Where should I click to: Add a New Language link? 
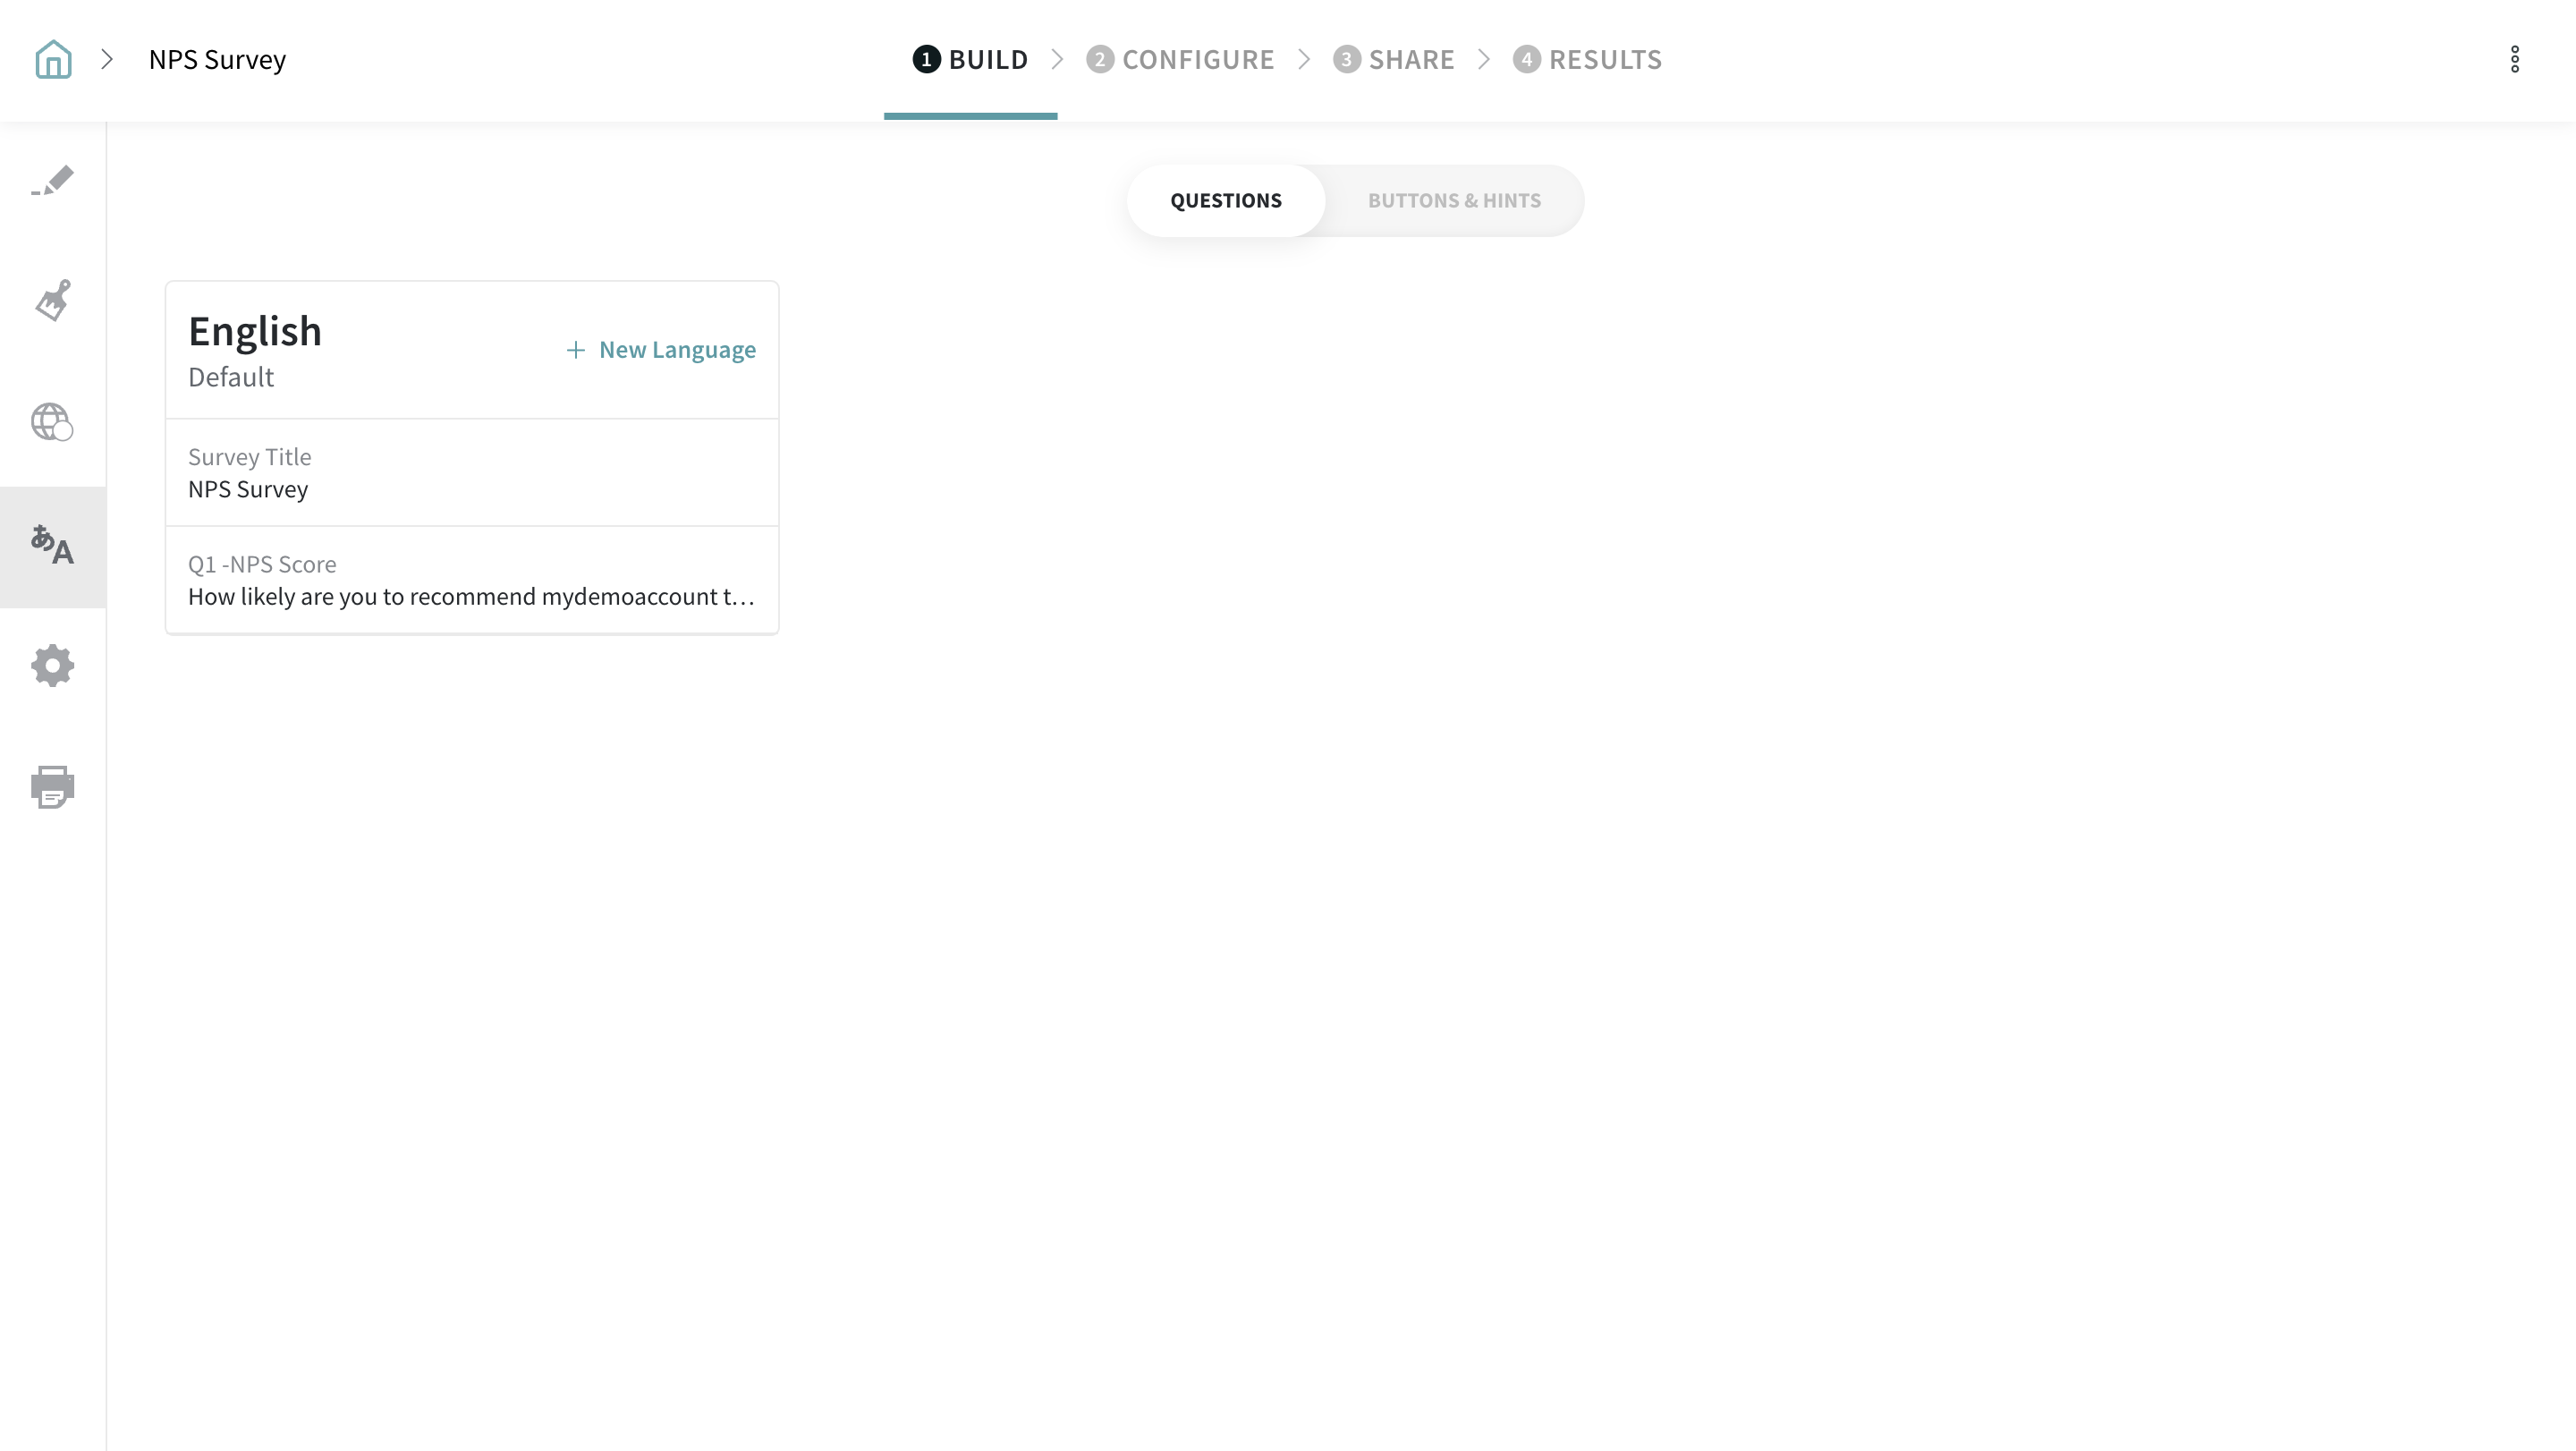(677, 350)
